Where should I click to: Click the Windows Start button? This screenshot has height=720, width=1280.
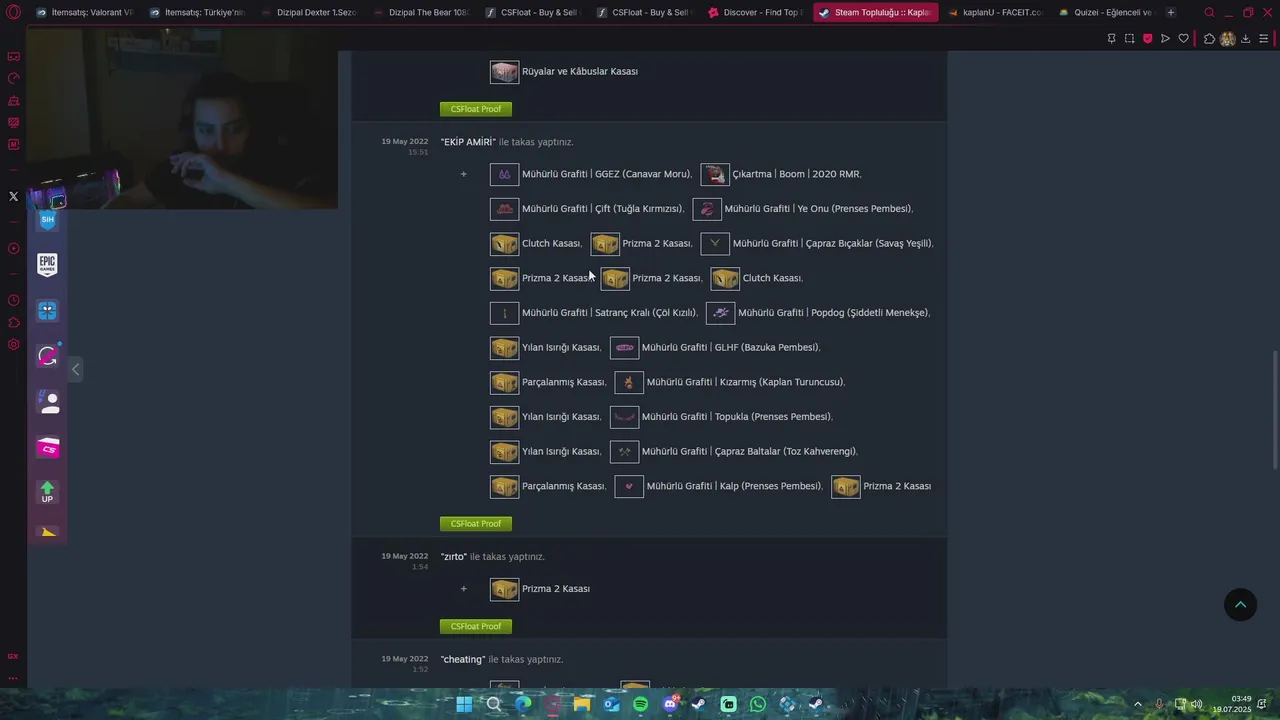coord(464,704)
